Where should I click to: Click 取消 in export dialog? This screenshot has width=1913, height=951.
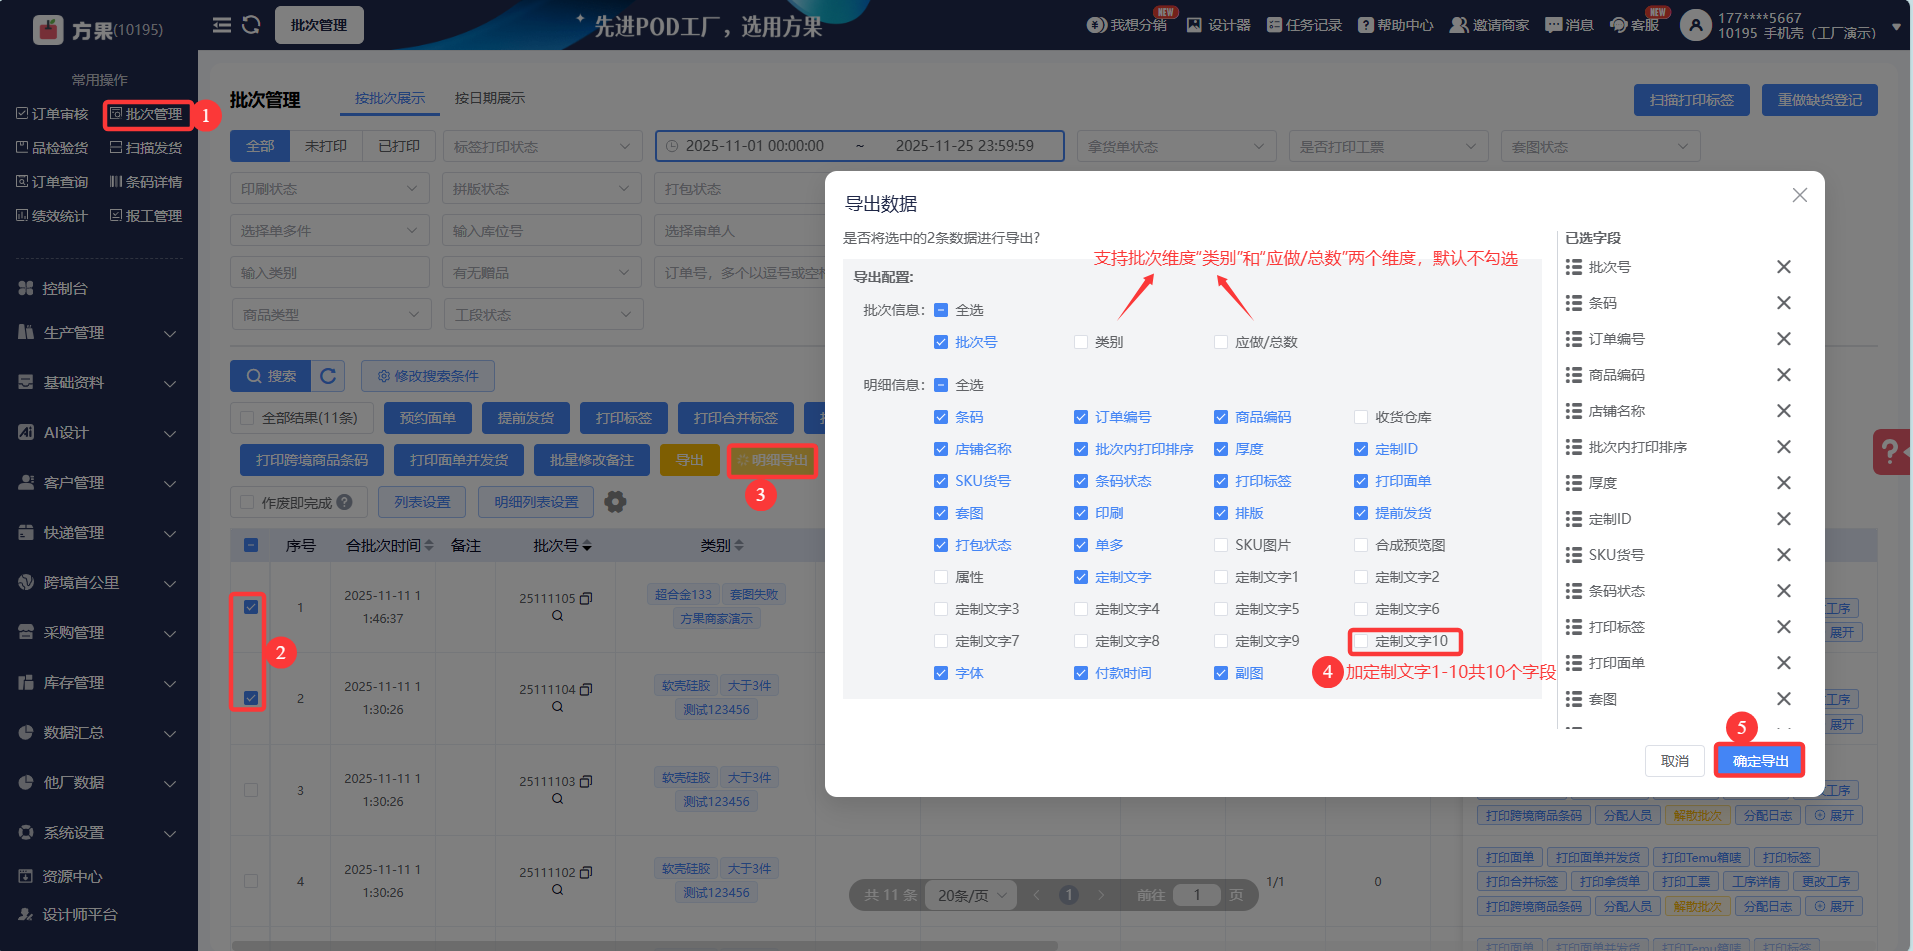point(1675,761)
